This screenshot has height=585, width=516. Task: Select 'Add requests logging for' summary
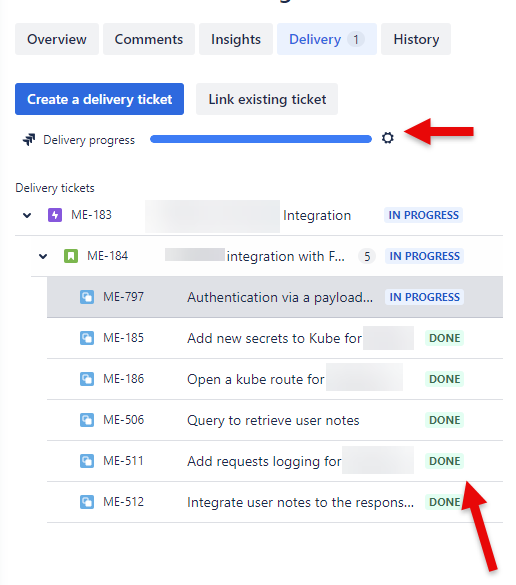(264, 462)
